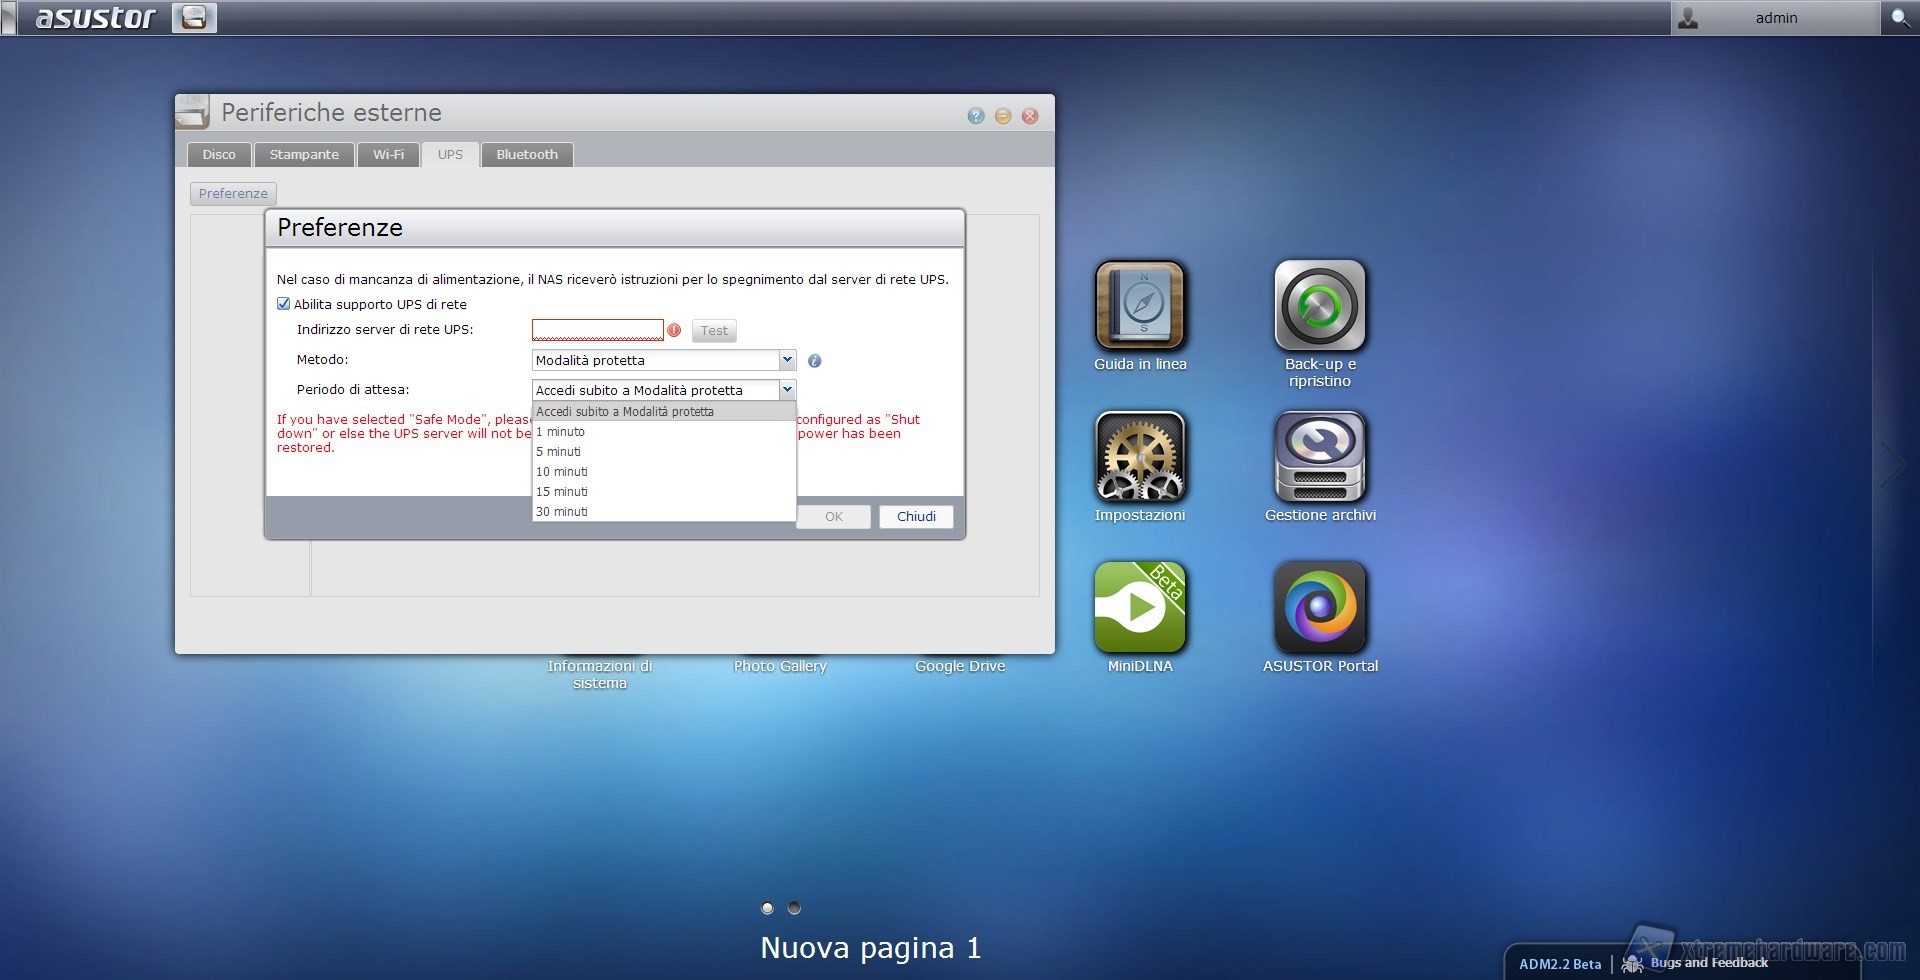The image size is (1920, 980).
Task: Disable Abilita supporto UPS di rete checkbox
Action: coord(284,304)
